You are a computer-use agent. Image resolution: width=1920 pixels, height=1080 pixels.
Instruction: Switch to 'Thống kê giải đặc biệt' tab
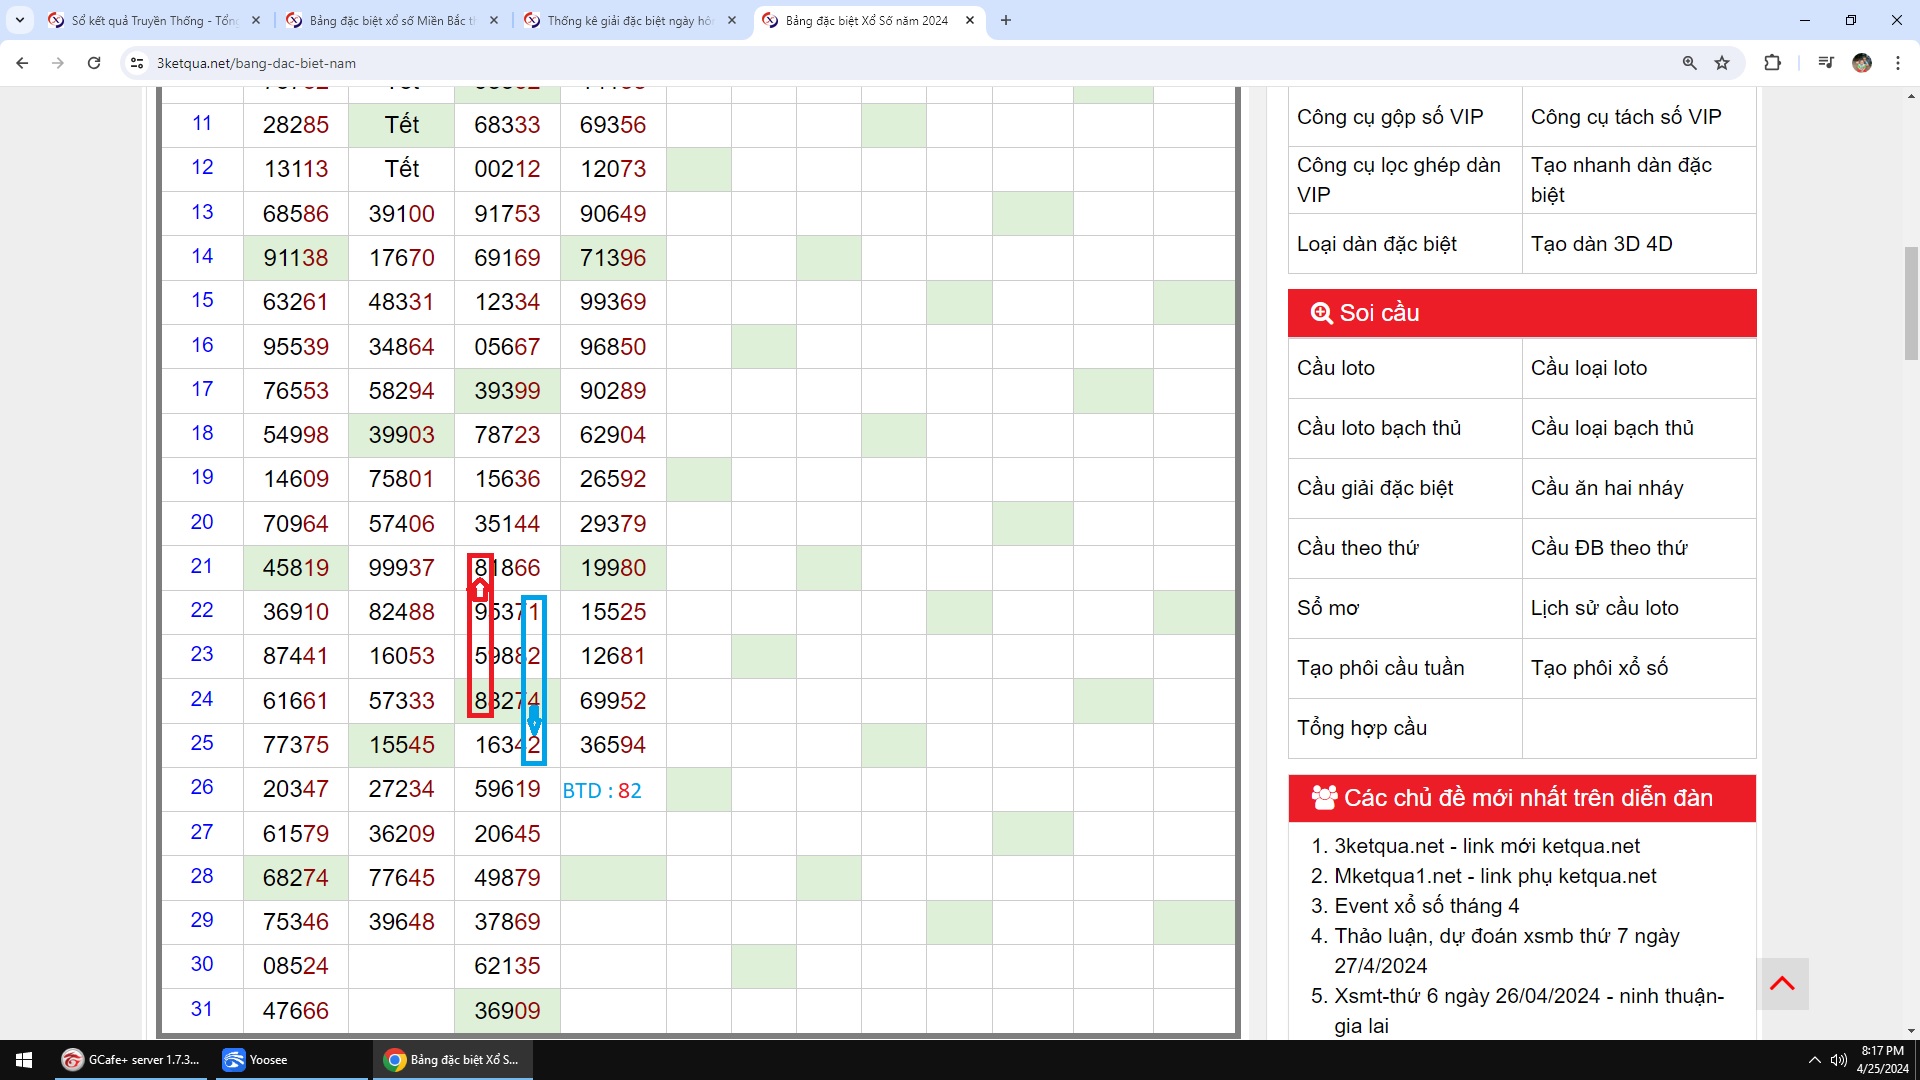pos(630,20)
